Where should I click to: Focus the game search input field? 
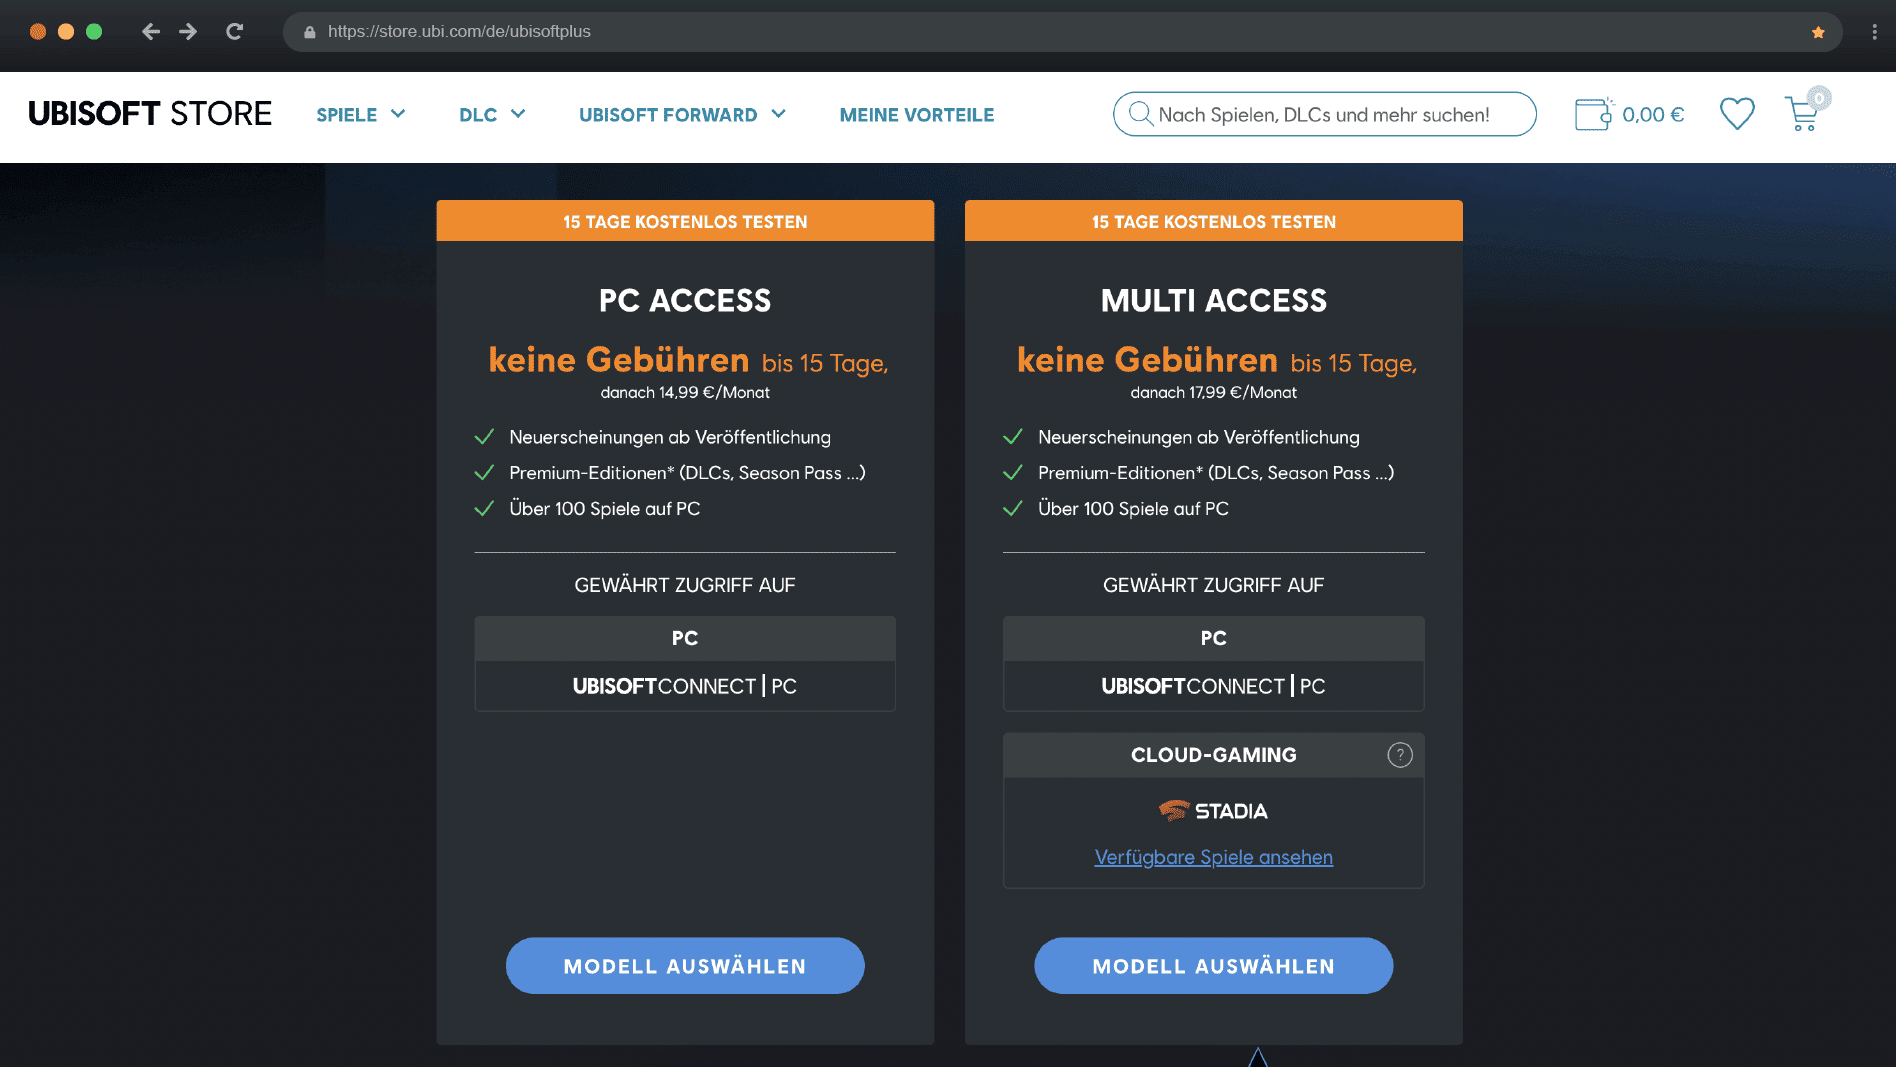pyautogui.click(x=1324, y=114)
